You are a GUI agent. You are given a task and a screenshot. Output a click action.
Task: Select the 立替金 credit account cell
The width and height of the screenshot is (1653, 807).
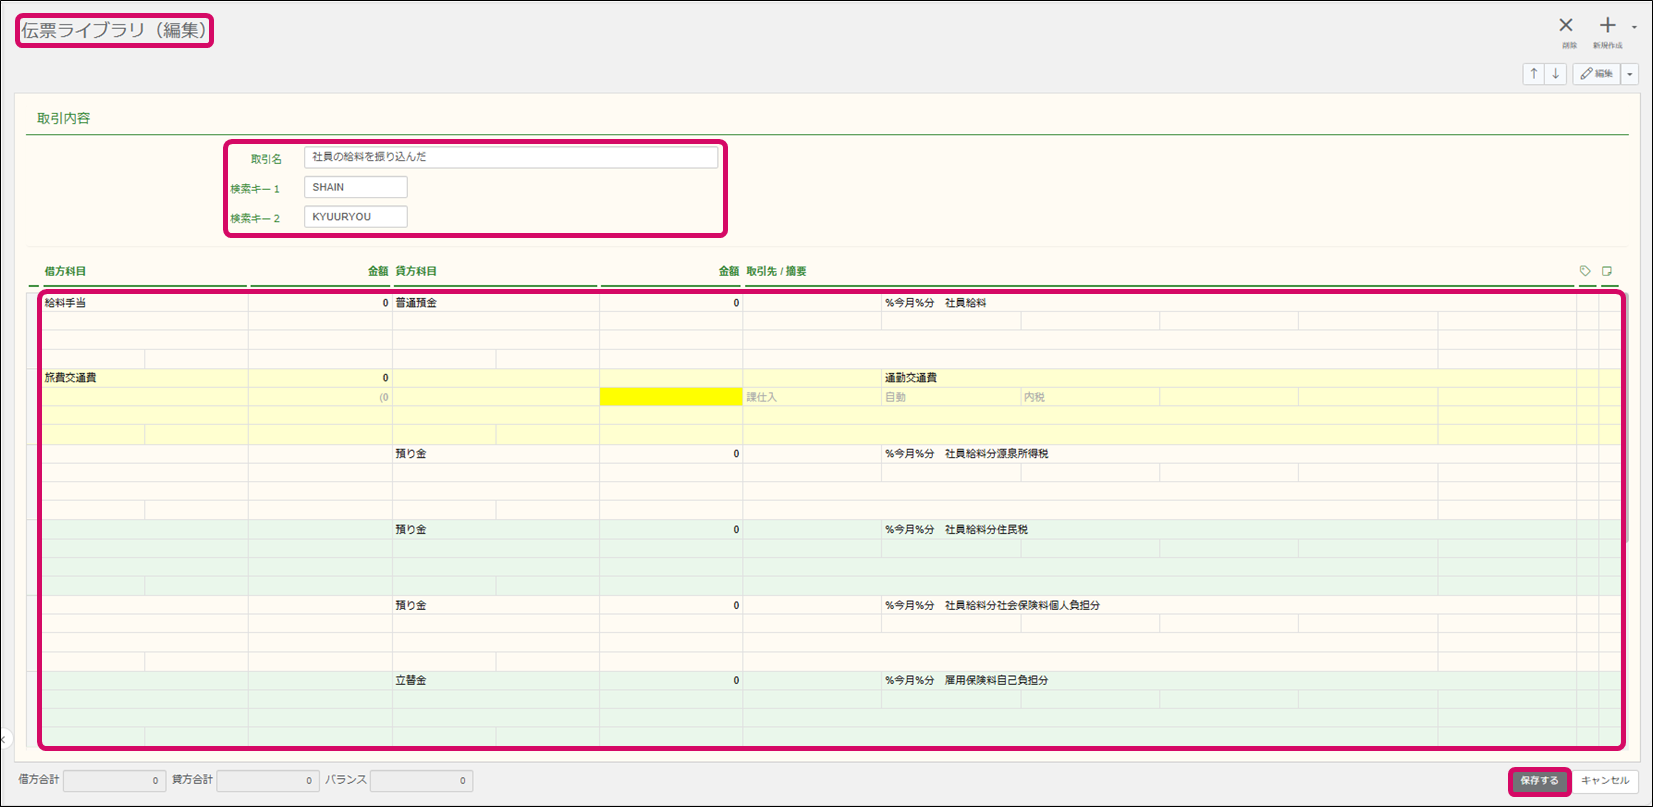[x=495, y=680]
